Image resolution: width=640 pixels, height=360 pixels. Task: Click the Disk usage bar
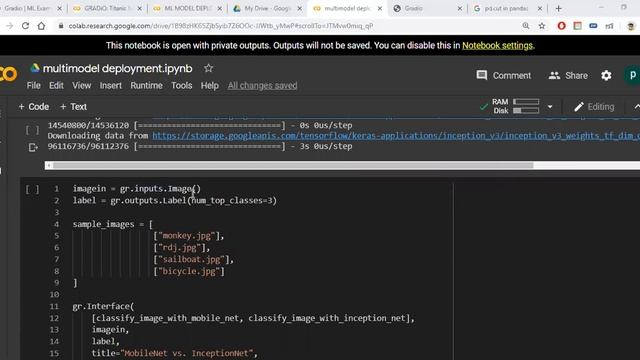(526, 111)
